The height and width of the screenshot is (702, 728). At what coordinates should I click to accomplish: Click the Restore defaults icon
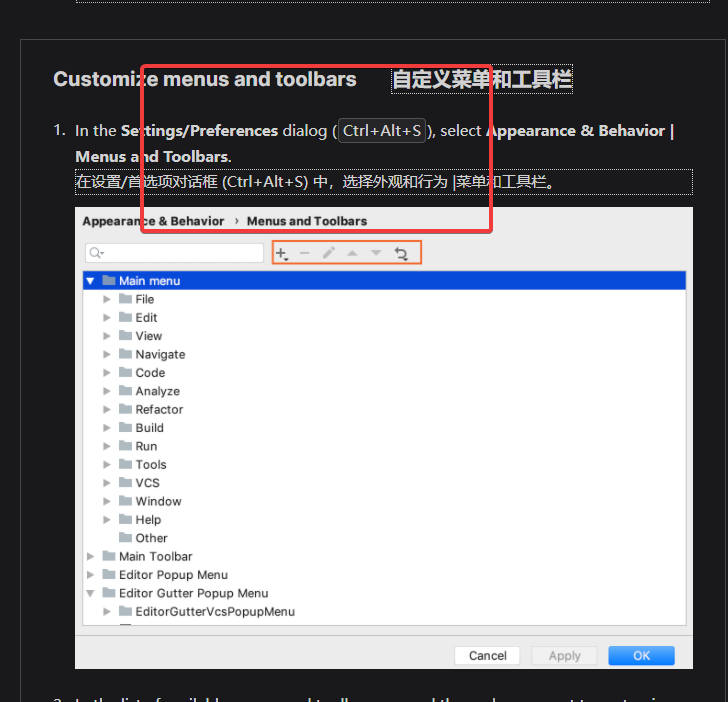[x=401, y=254]
